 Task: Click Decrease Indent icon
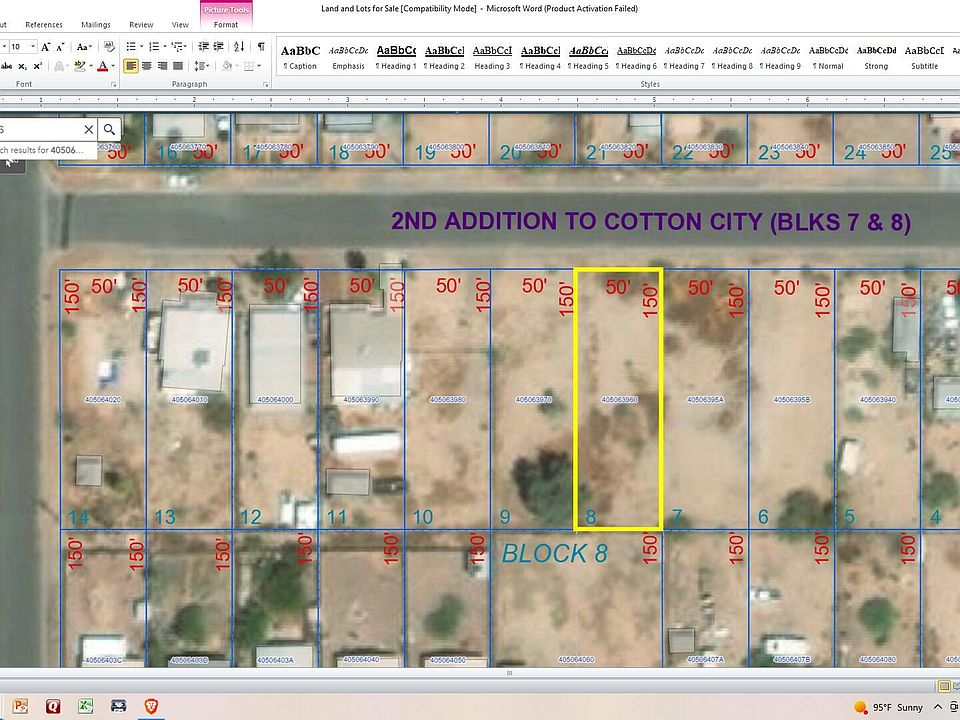pos(204,47)
